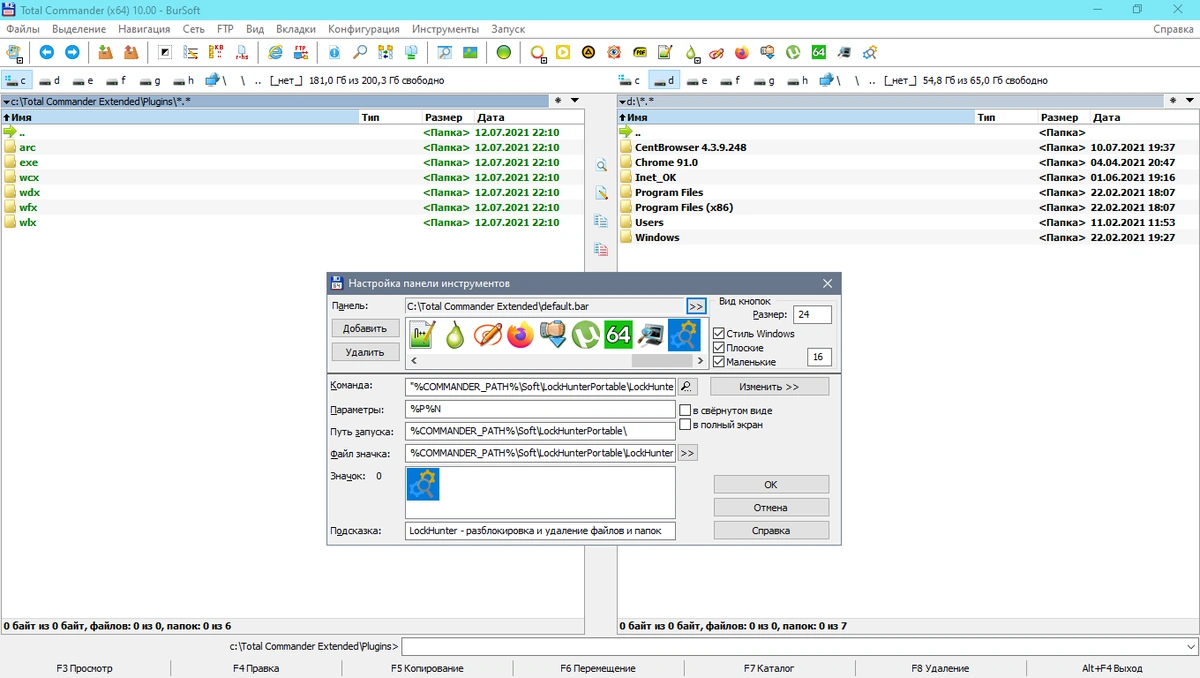1200x678 pixels.
Task: Select the Firefox icon in the dialog button strip
Action: pos(520,335)
